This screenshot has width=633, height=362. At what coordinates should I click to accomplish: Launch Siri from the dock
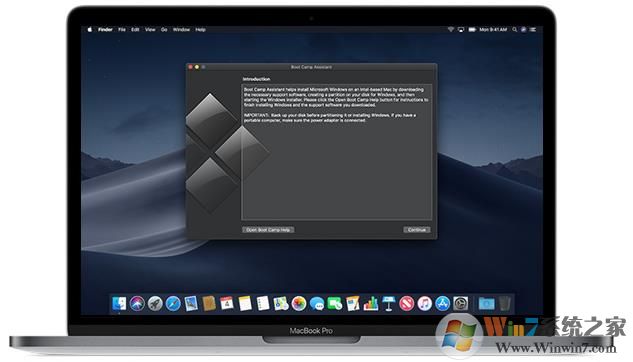pyautogui.click(x=137, y=303)
